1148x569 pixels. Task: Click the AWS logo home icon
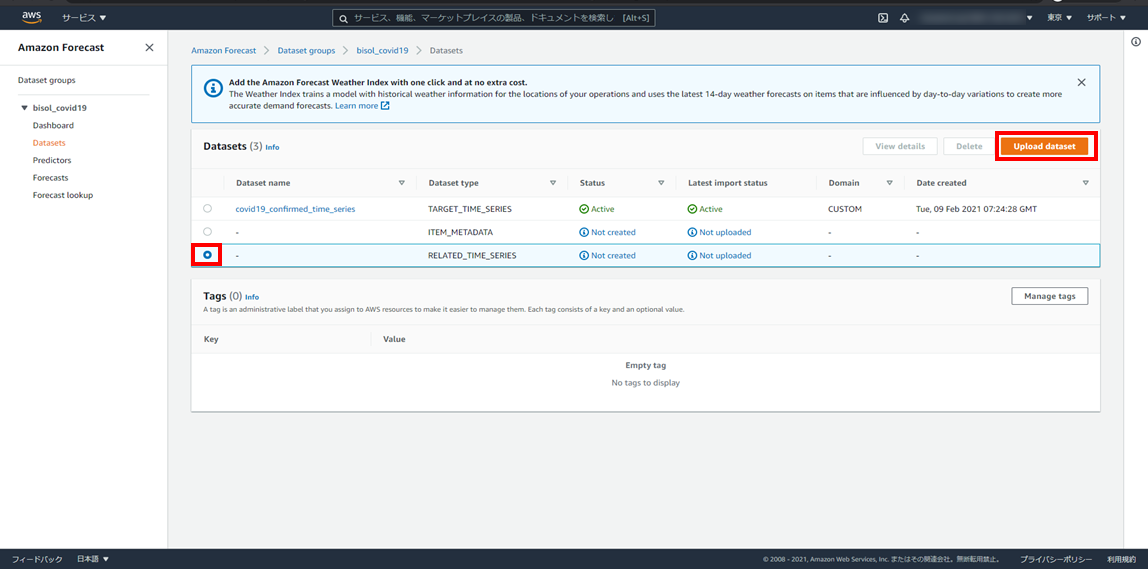pos(32,17)
